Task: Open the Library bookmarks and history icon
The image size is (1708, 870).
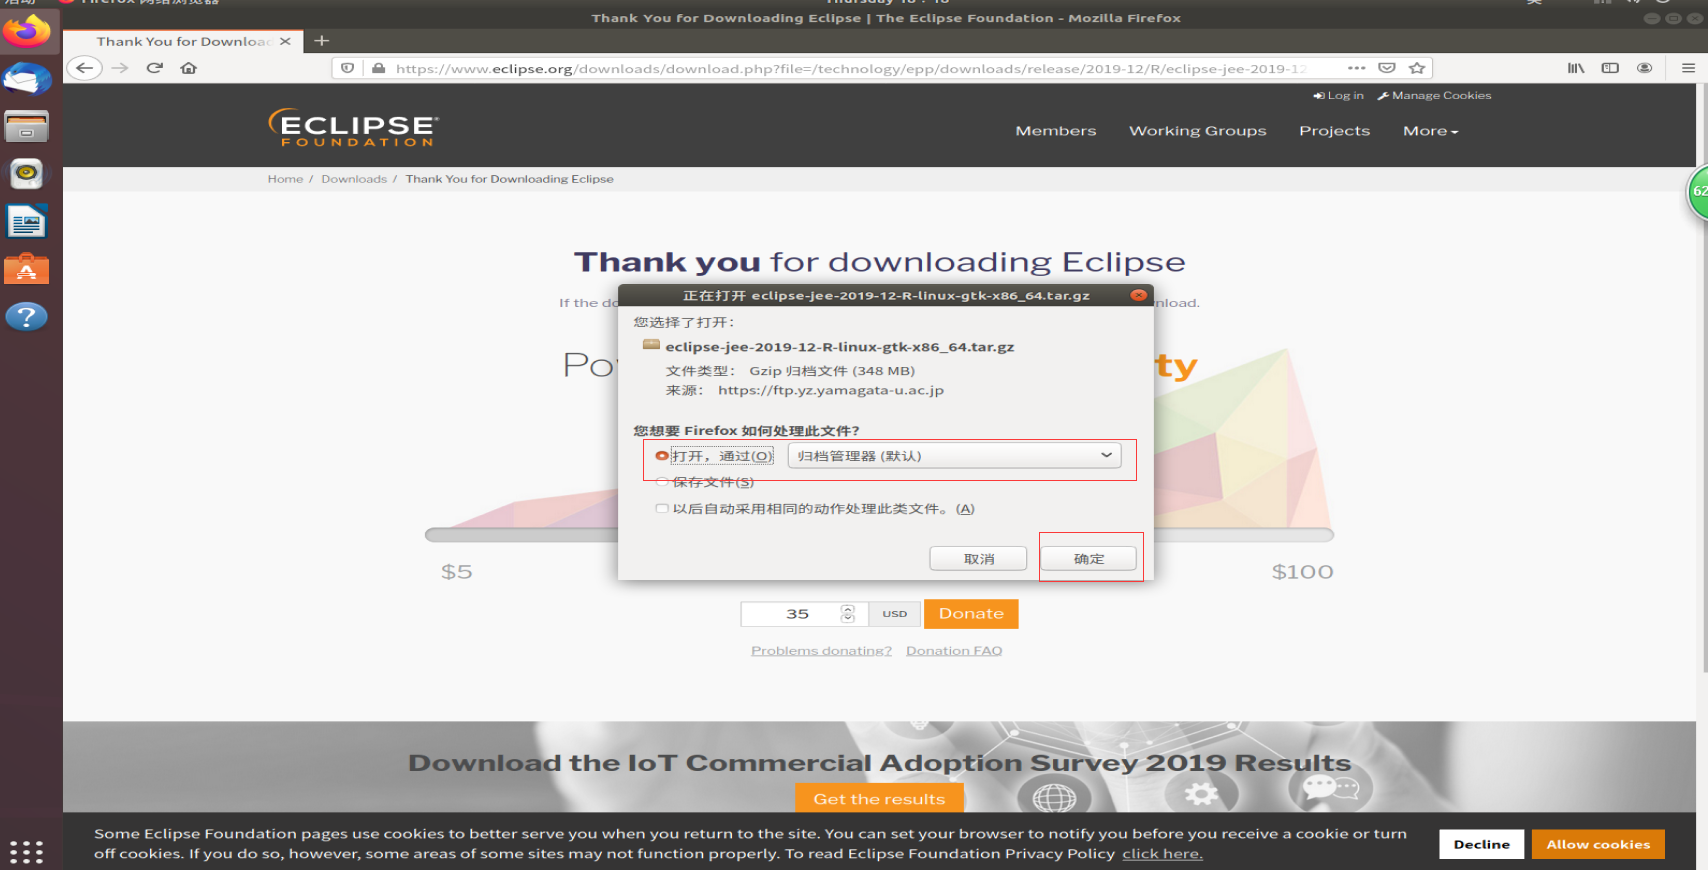Action: [1576, 68]
